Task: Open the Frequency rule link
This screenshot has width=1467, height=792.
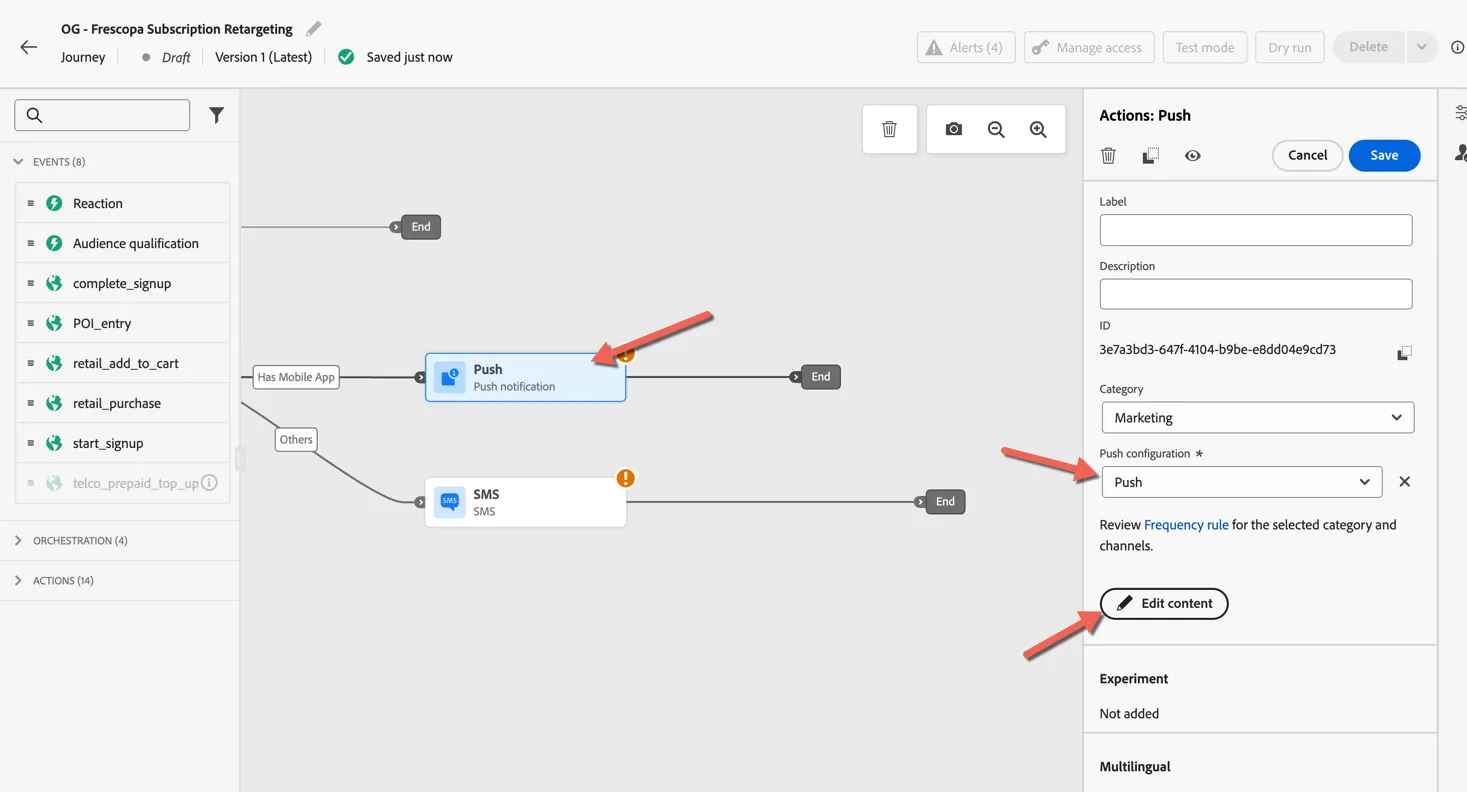Action: (x=1186, y=525)
